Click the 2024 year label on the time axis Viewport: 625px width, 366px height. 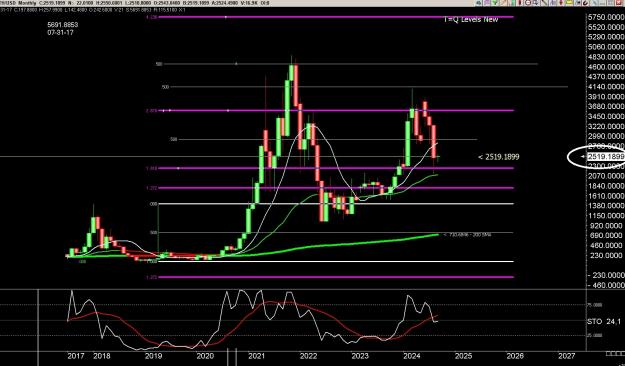pos(411,356)
